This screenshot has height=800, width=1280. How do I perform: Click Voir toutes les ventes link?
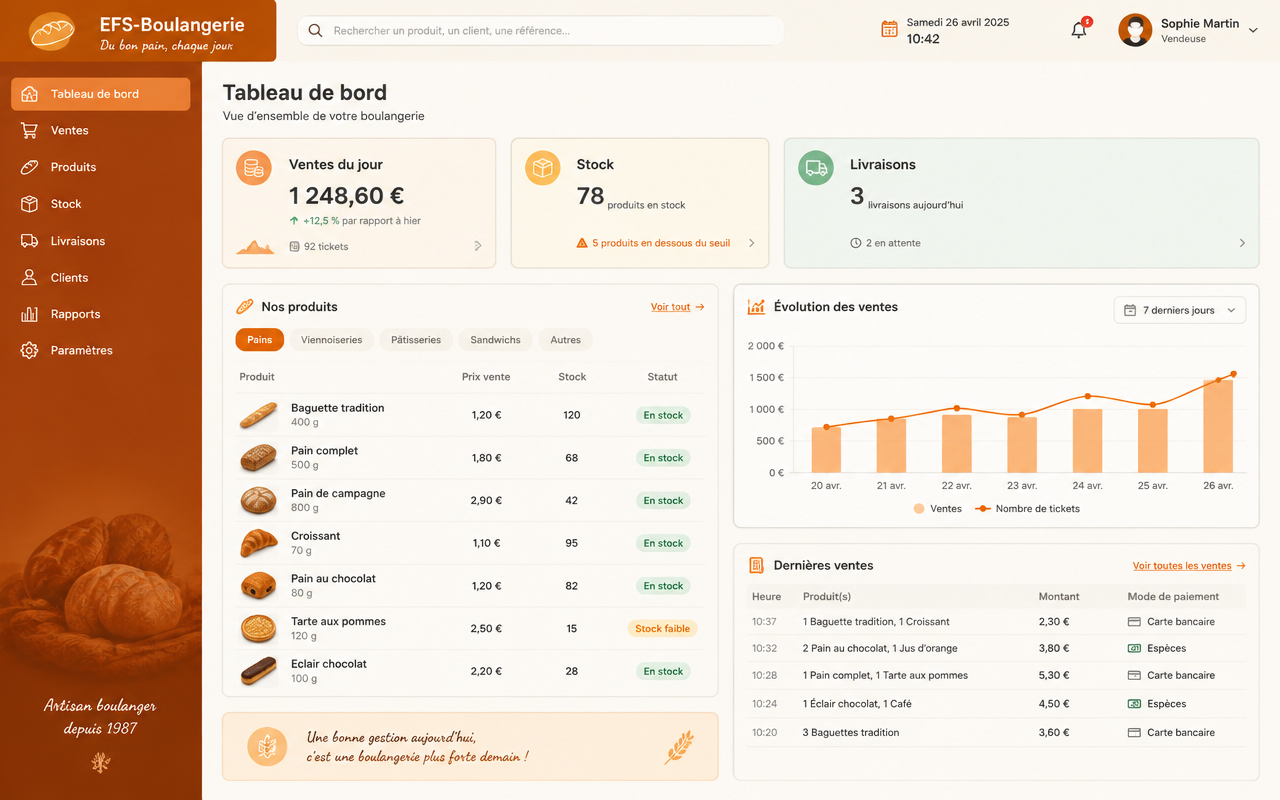tap(1189, 566)
